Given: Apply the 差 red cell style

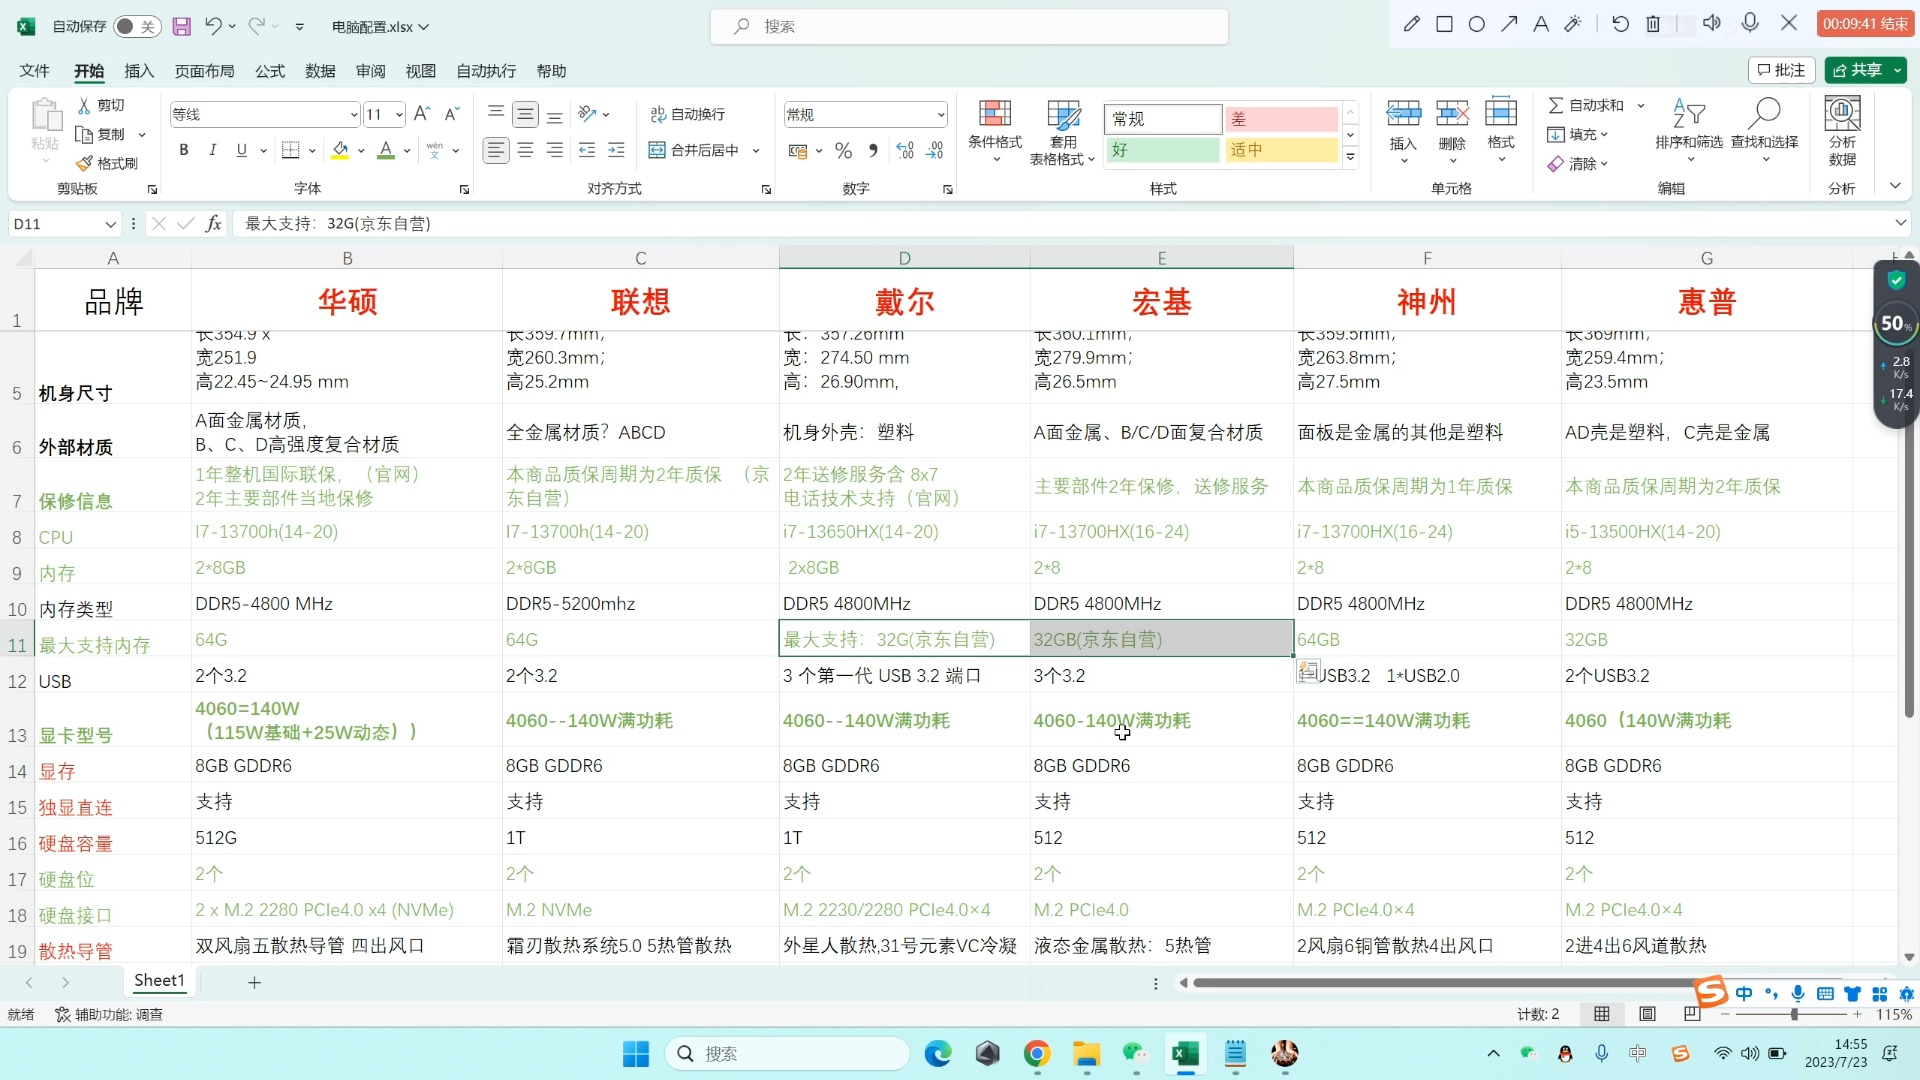Looking at the screenshot, I should click(1281, 119).
